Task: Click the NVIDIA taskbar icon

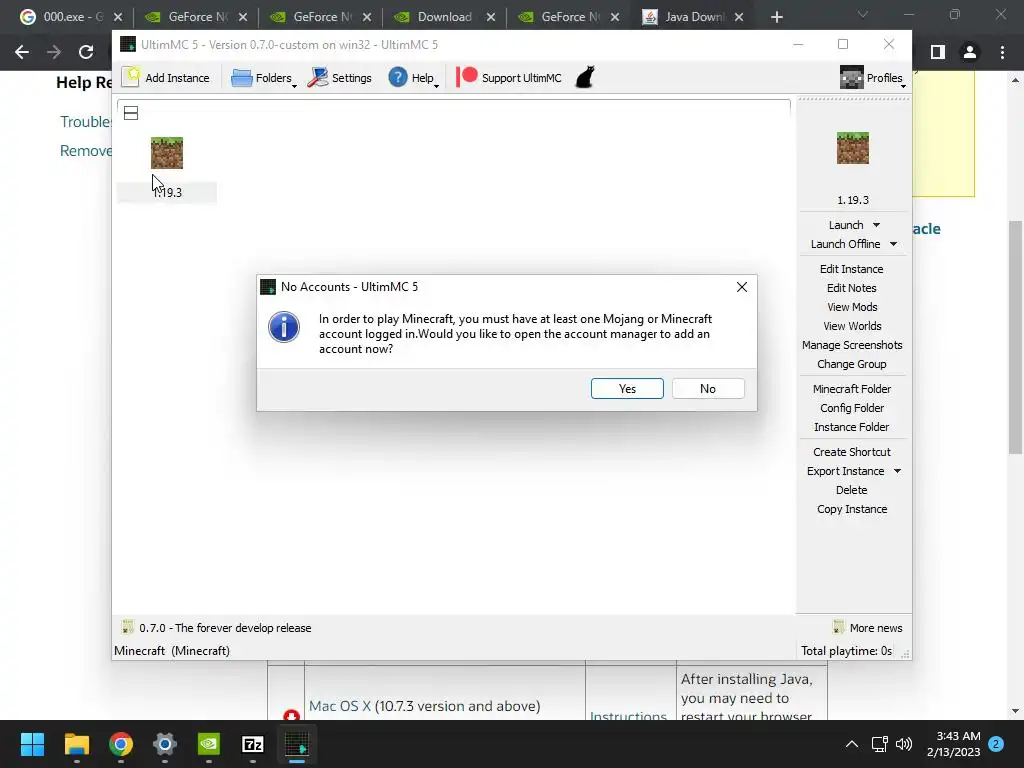Action: pos(209,744)
